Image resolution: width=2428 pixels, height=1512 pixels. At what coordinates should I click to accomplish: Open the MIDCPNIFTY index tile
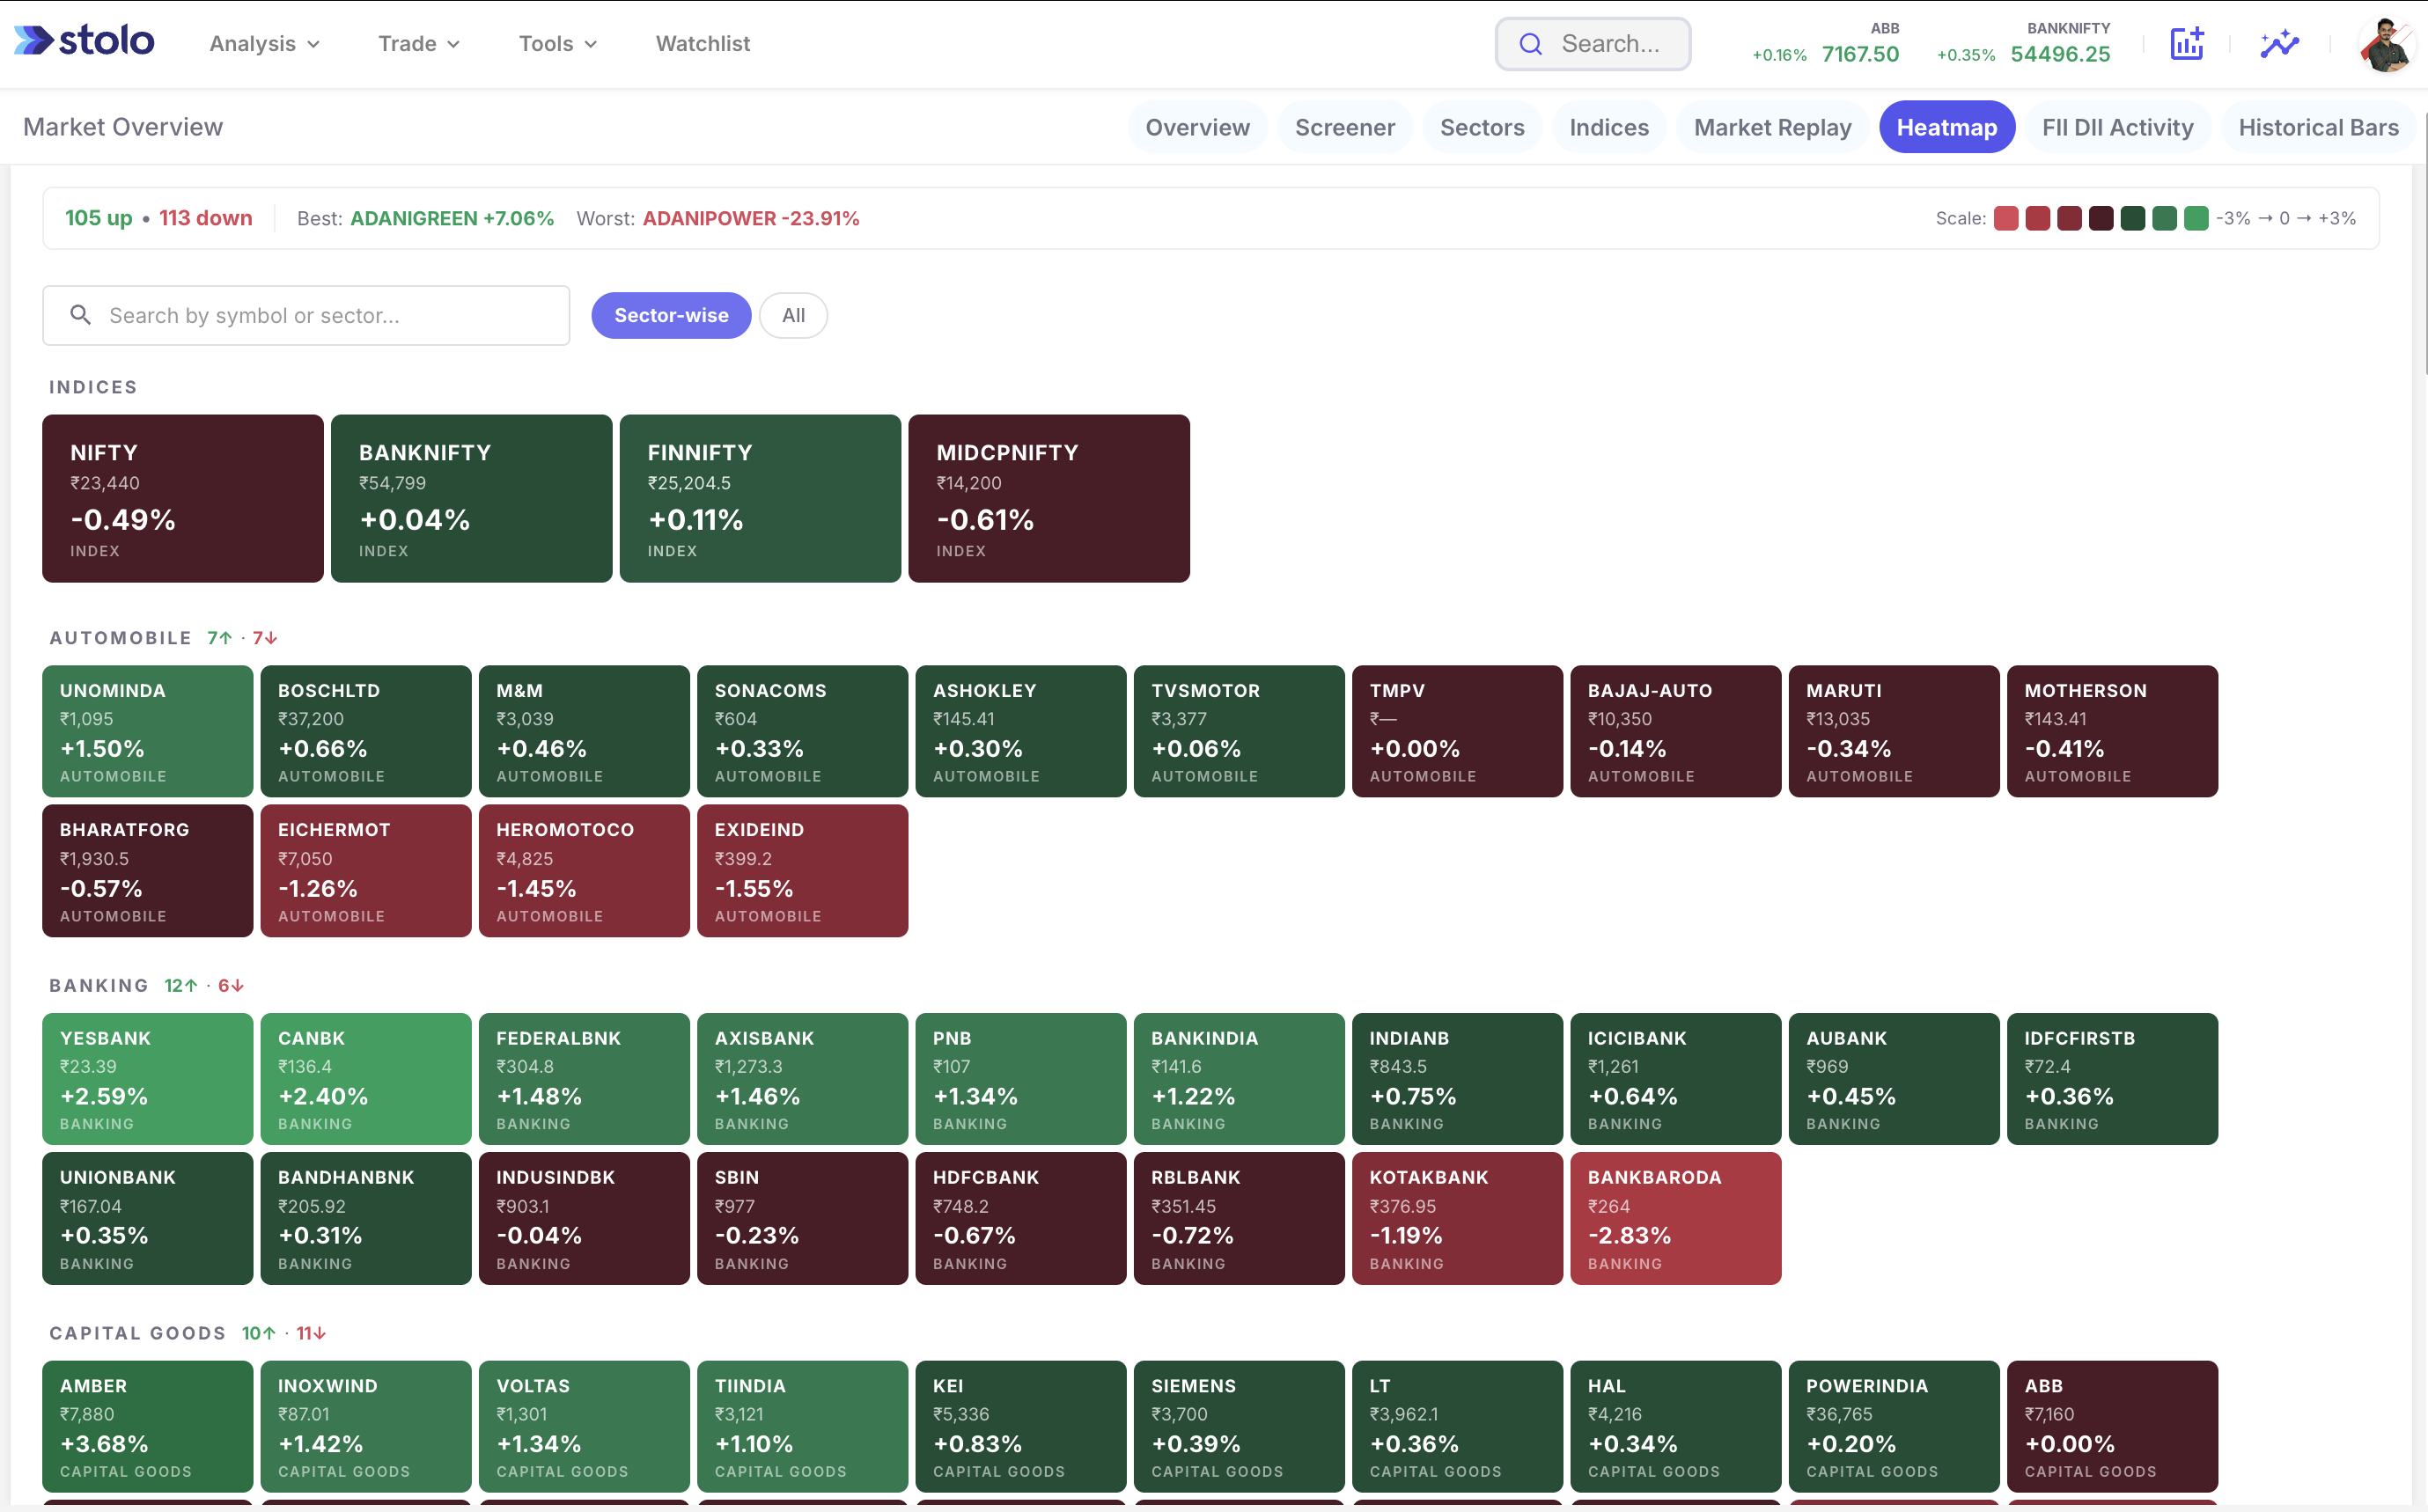1049,498
